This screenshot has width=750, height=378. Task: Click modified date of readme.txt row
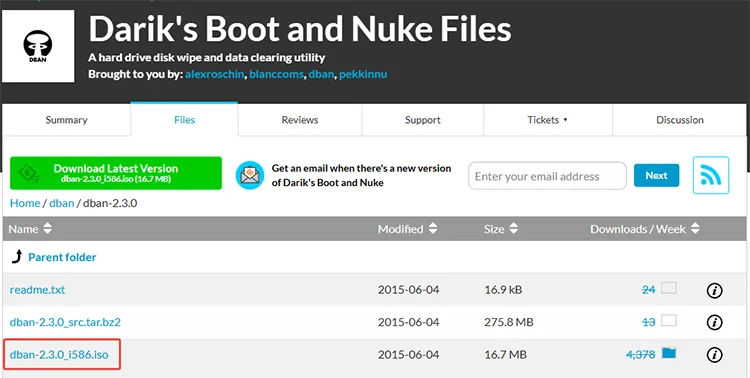(x=408, y=290)
